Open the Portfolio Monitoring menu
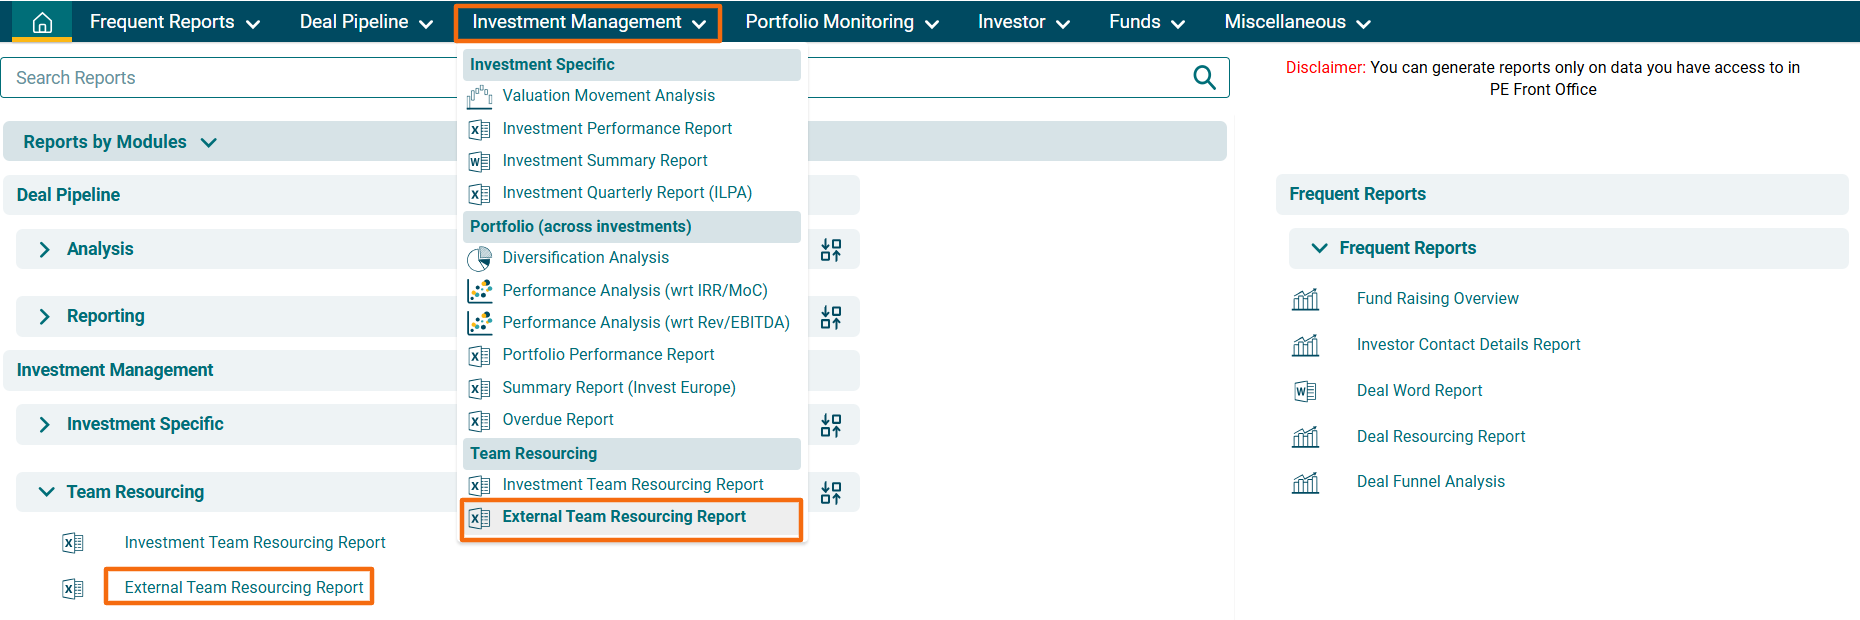1860x620 pixels. tap(841, 22)
